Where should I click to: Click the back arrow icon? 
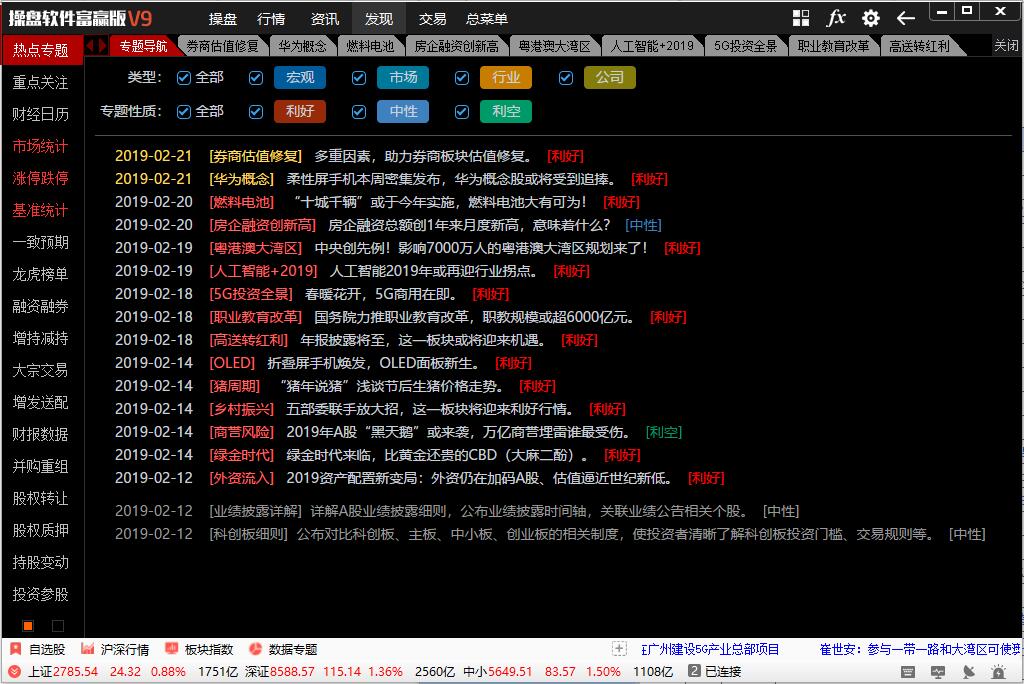[906, 18]
